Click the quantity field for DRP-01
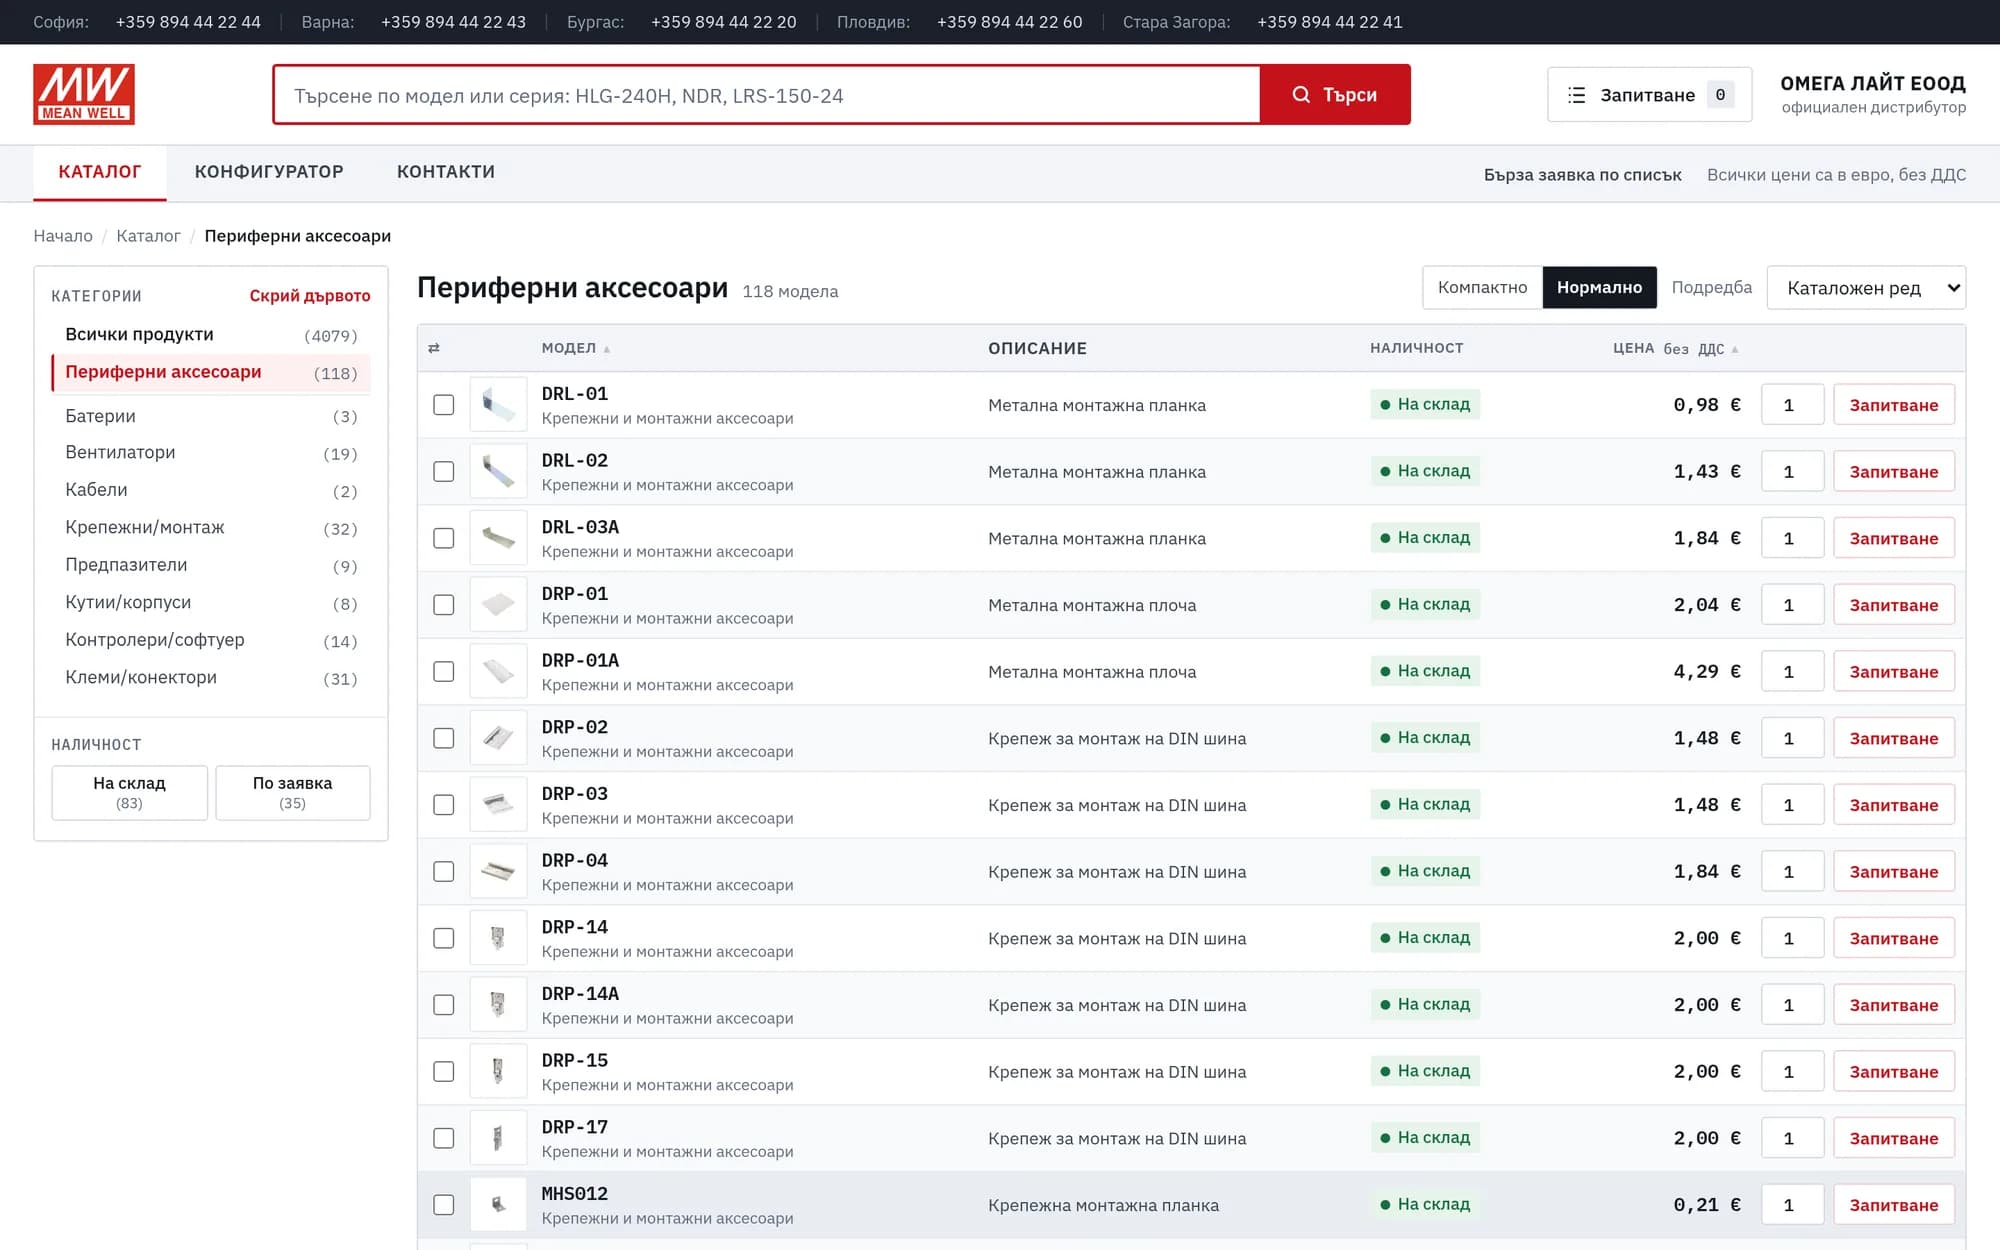Viewport: 2000px width, 1250px height. click(x=1793, y=605)
